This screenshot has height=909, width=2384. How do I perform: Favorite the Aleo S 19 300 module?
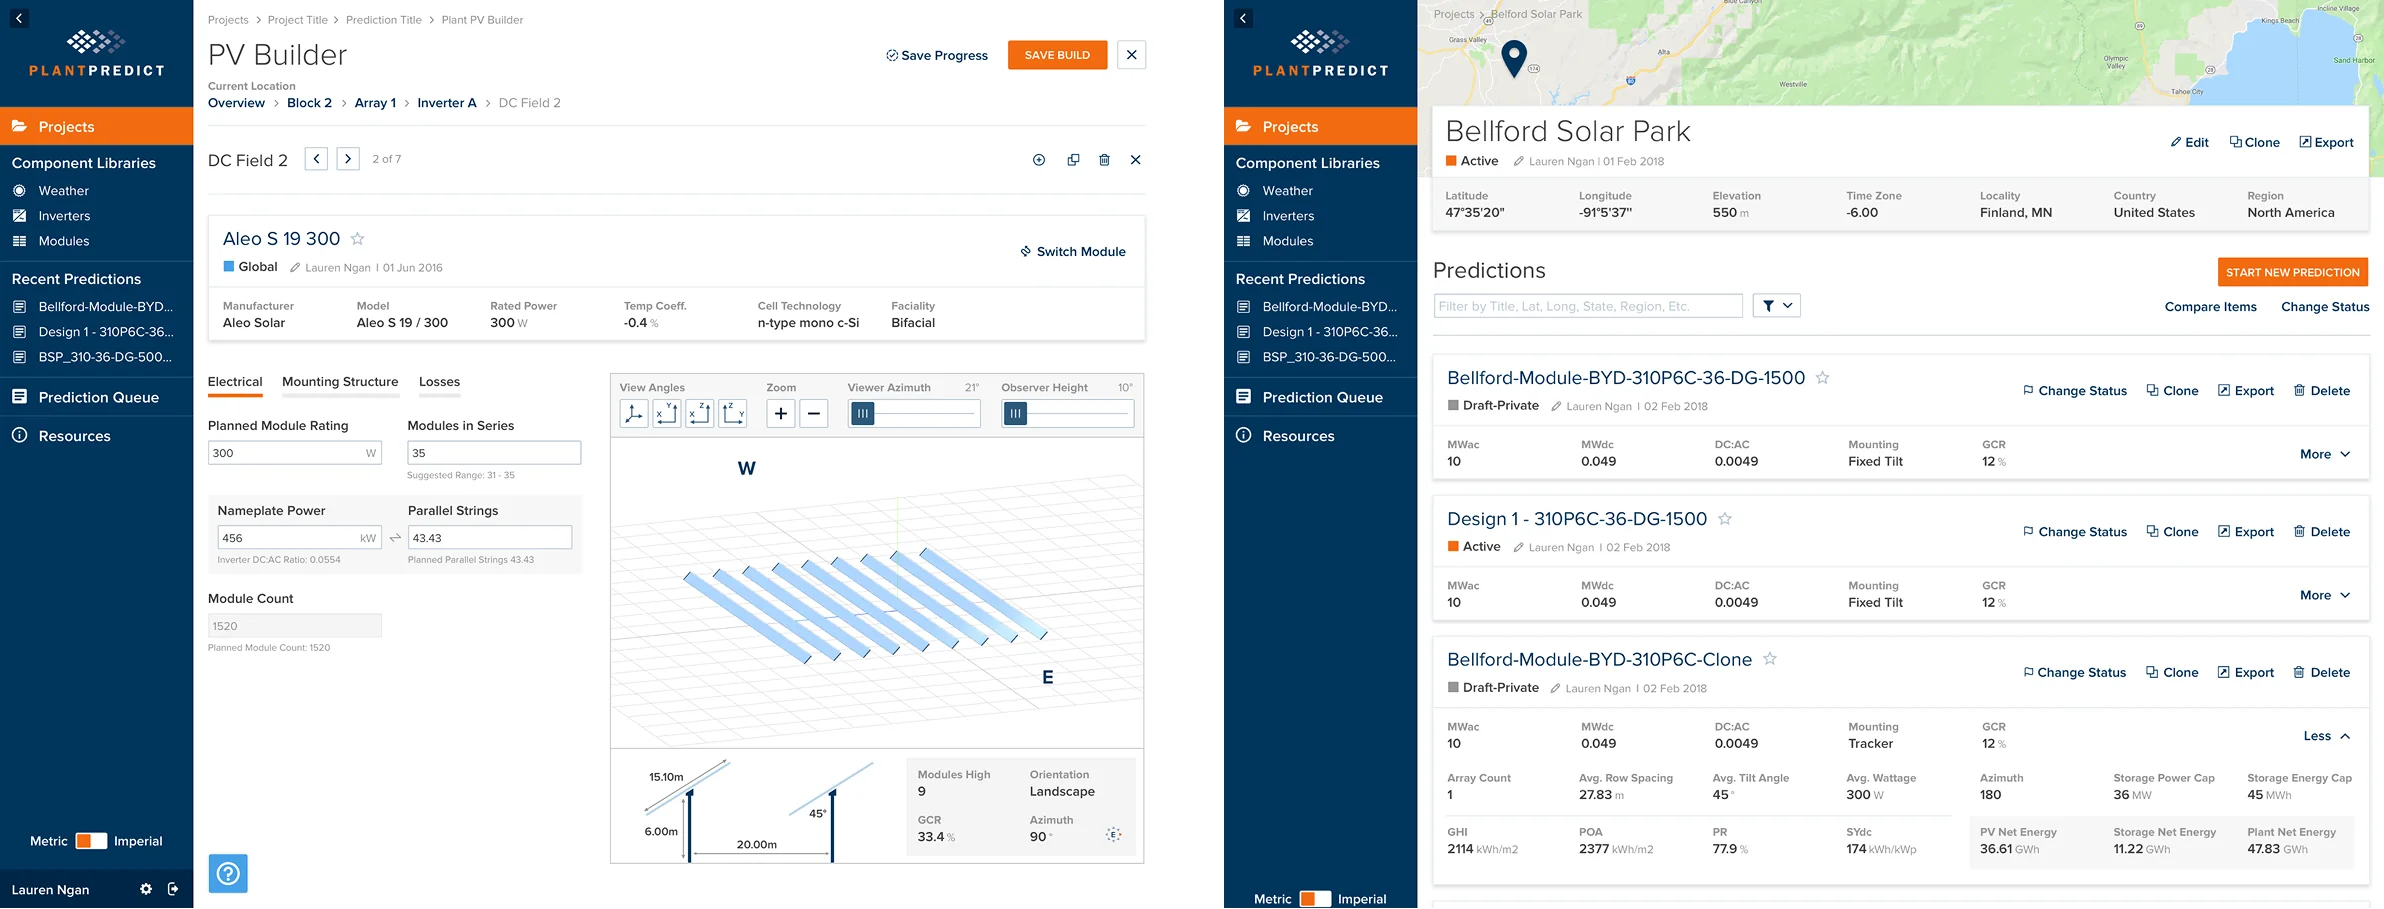pos(357,239)
